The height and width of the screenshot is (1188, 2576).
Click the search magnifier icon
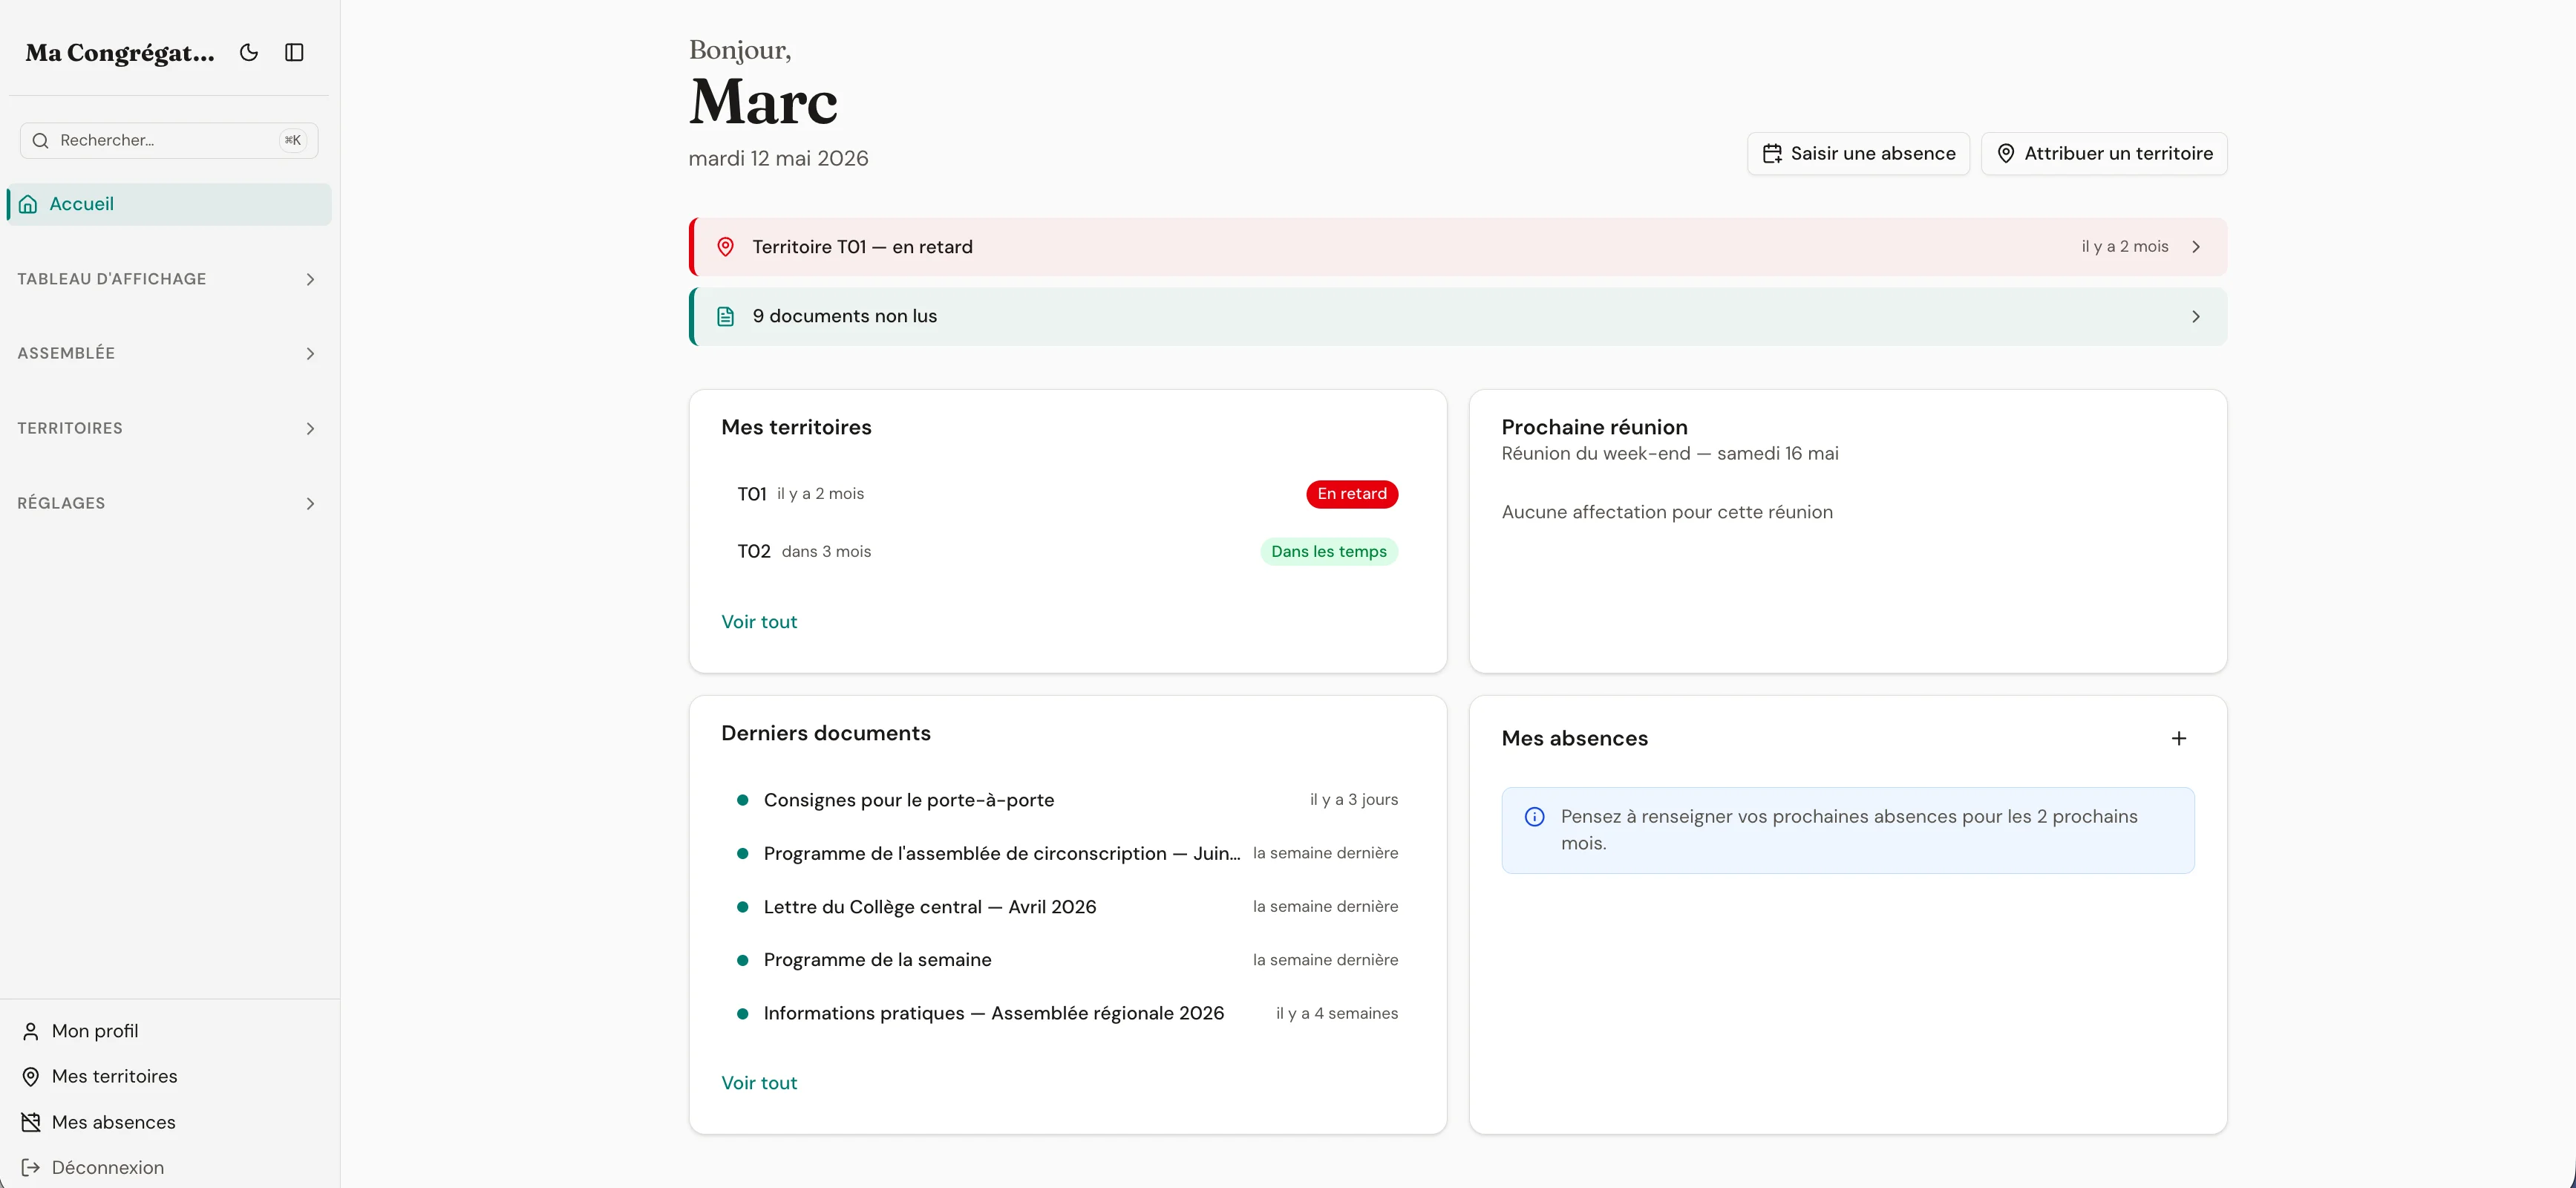[x=41, y=140]
